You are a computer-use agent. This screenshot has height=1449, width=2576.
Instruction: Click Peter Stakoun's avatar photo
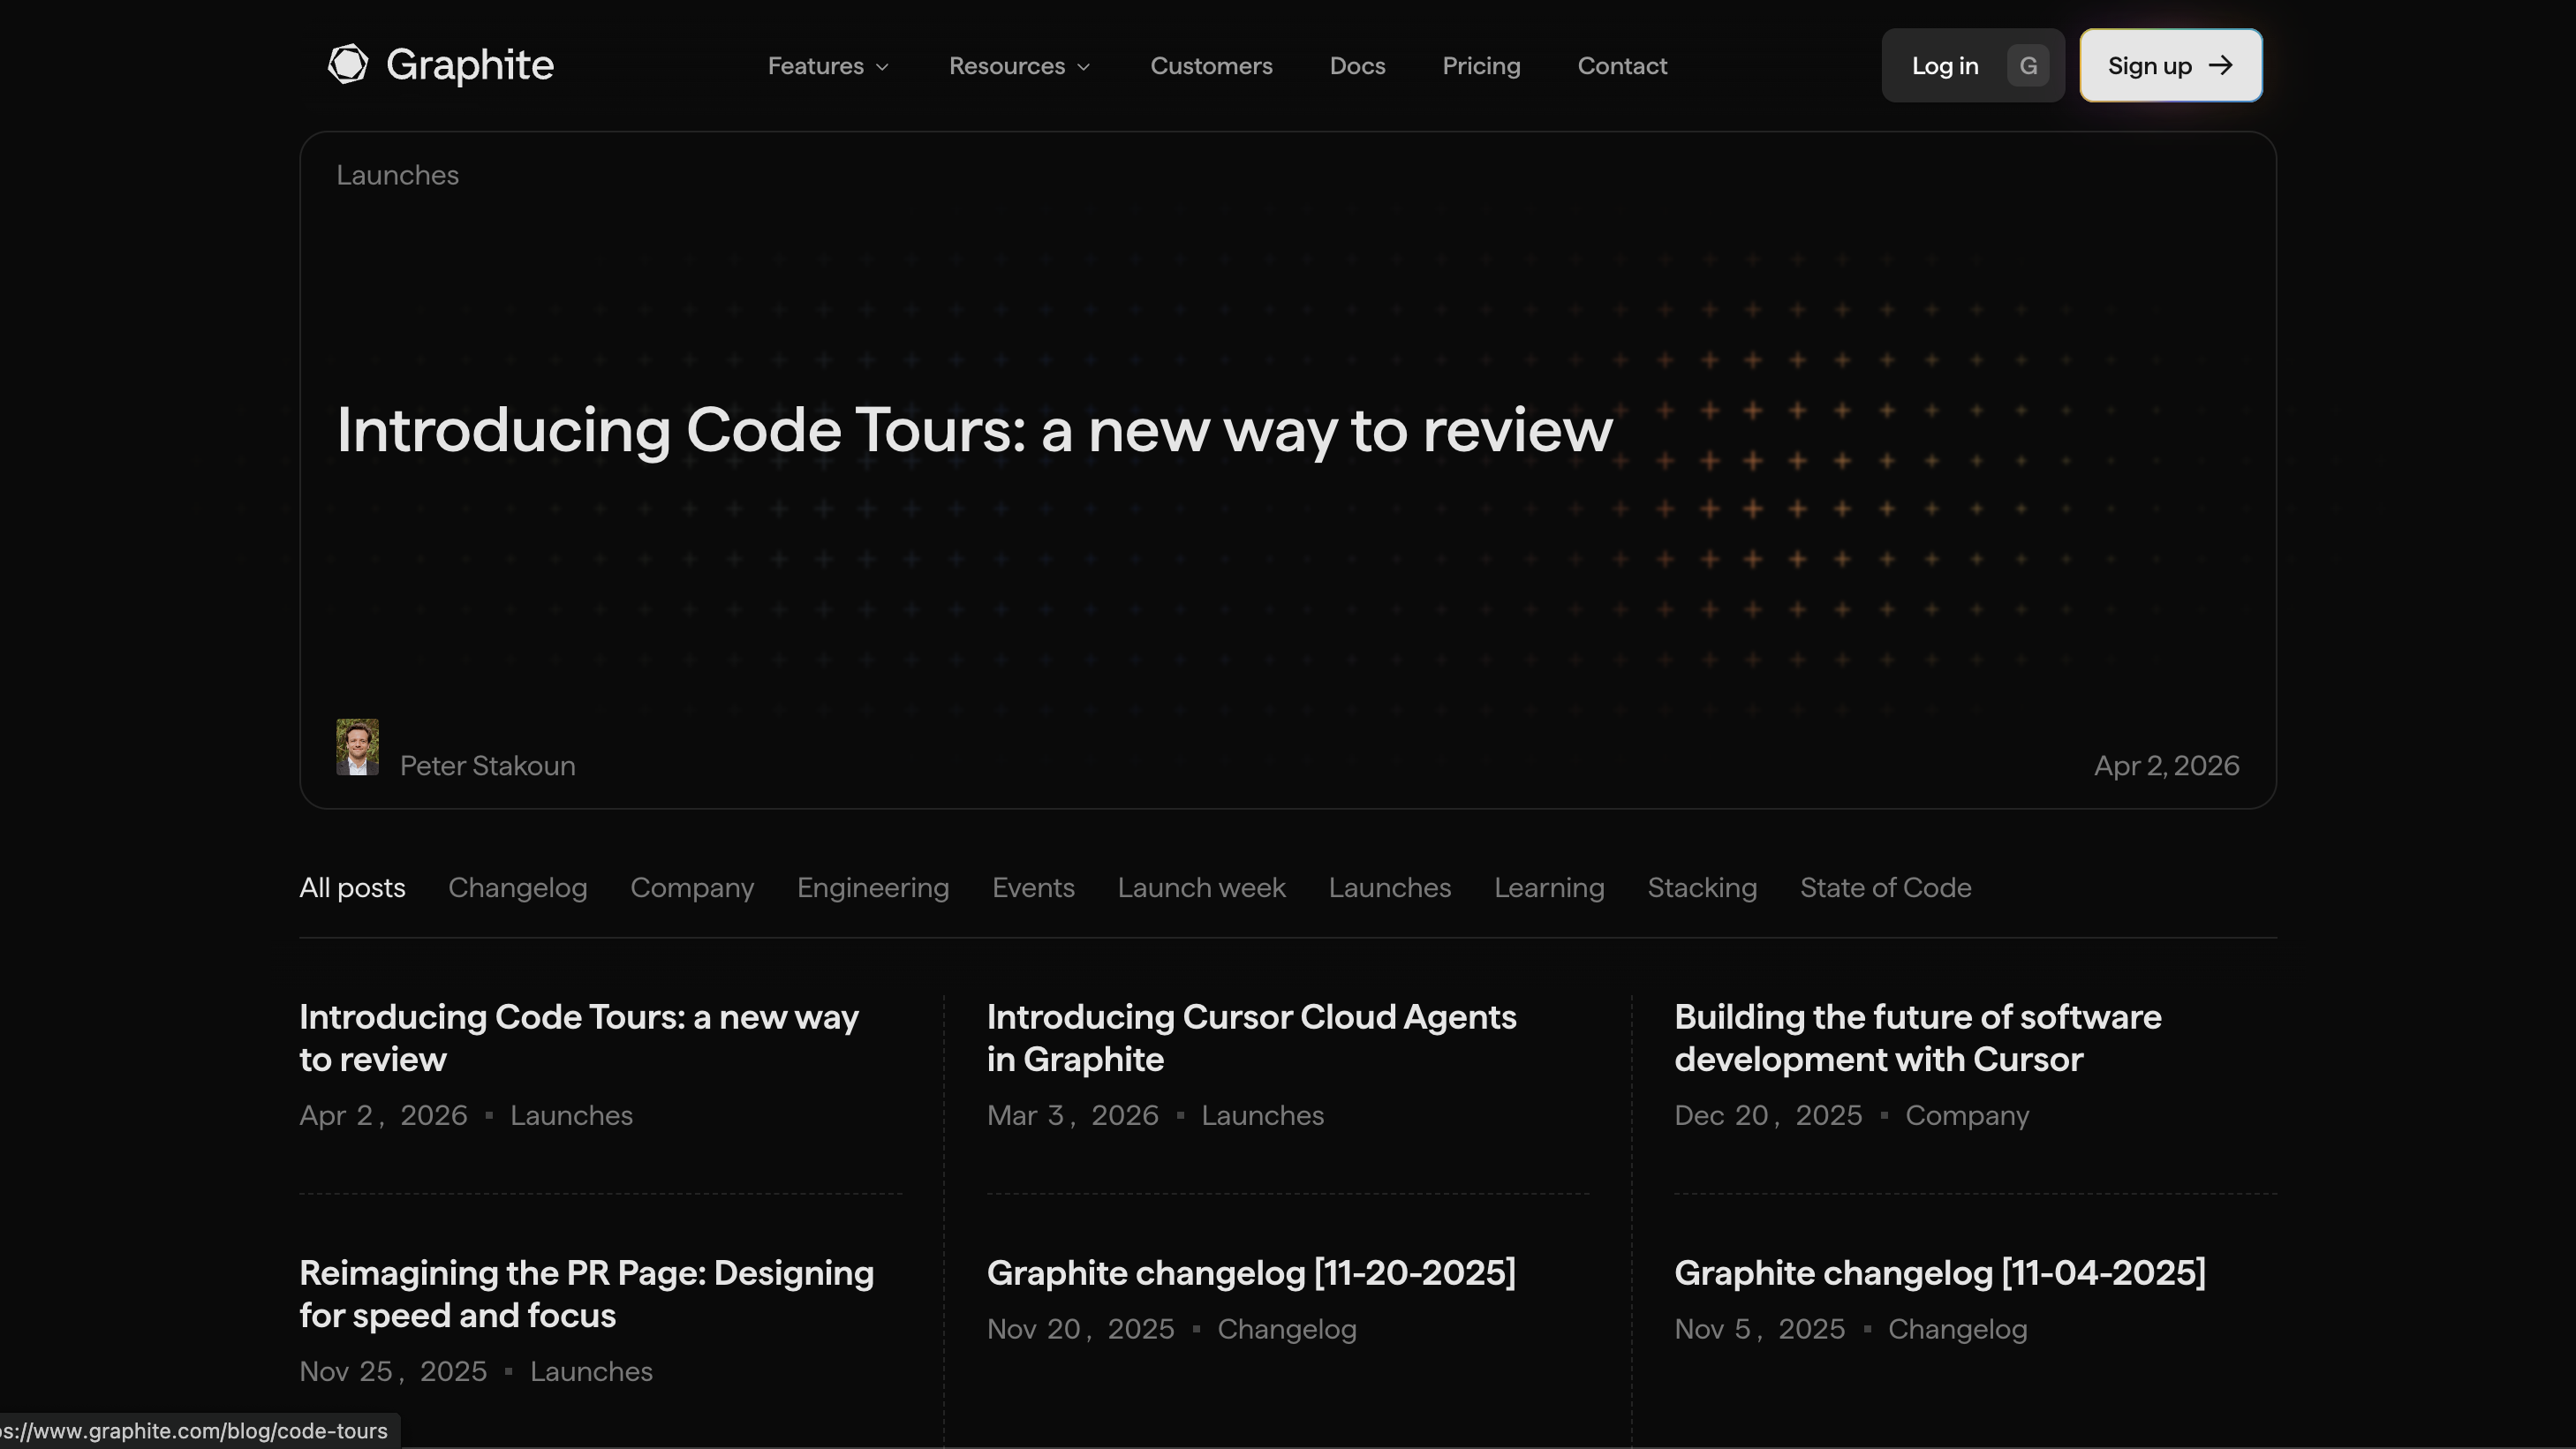click(357, 747)
